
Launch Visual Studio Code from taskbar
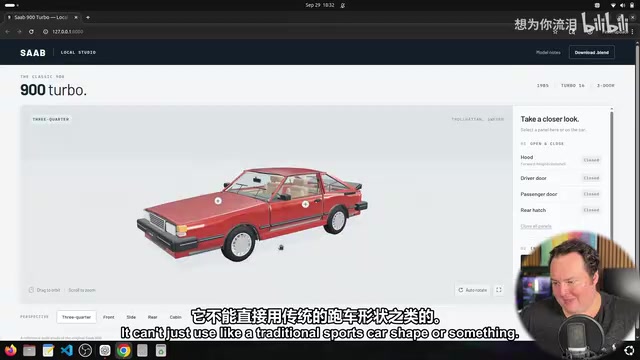pos(67,350)
